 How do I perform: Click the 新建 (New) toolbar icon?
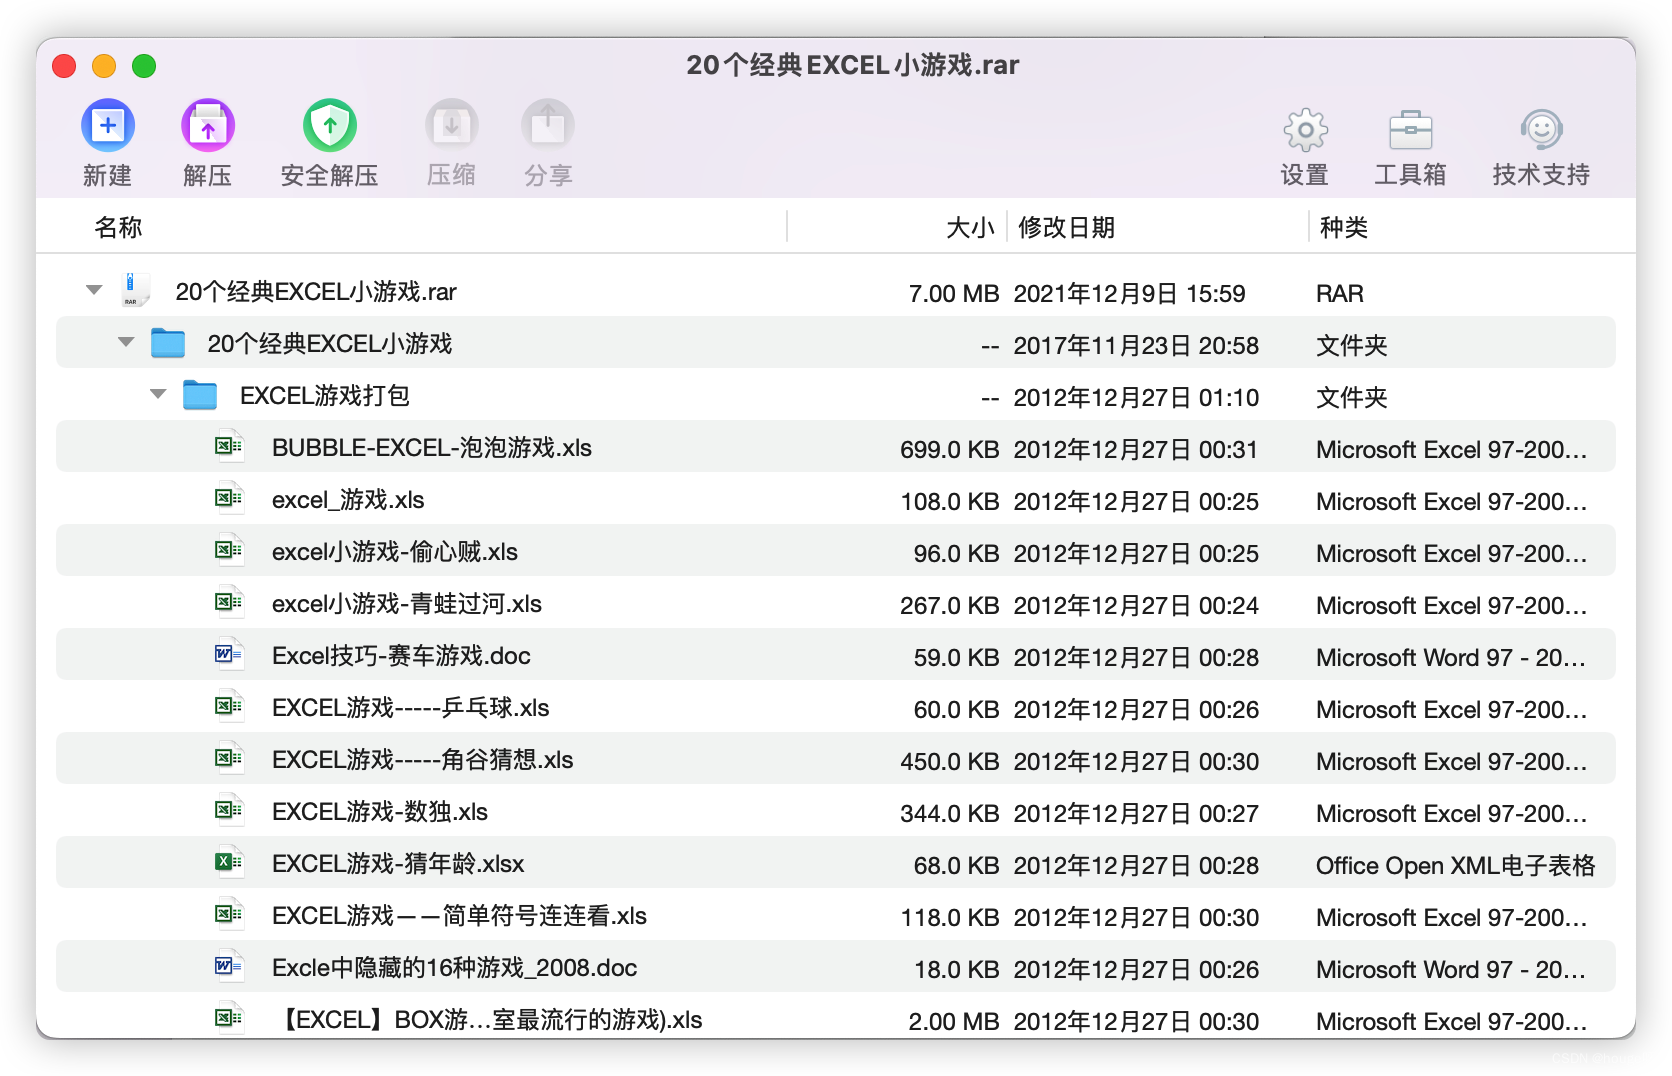tap(107, 126)
